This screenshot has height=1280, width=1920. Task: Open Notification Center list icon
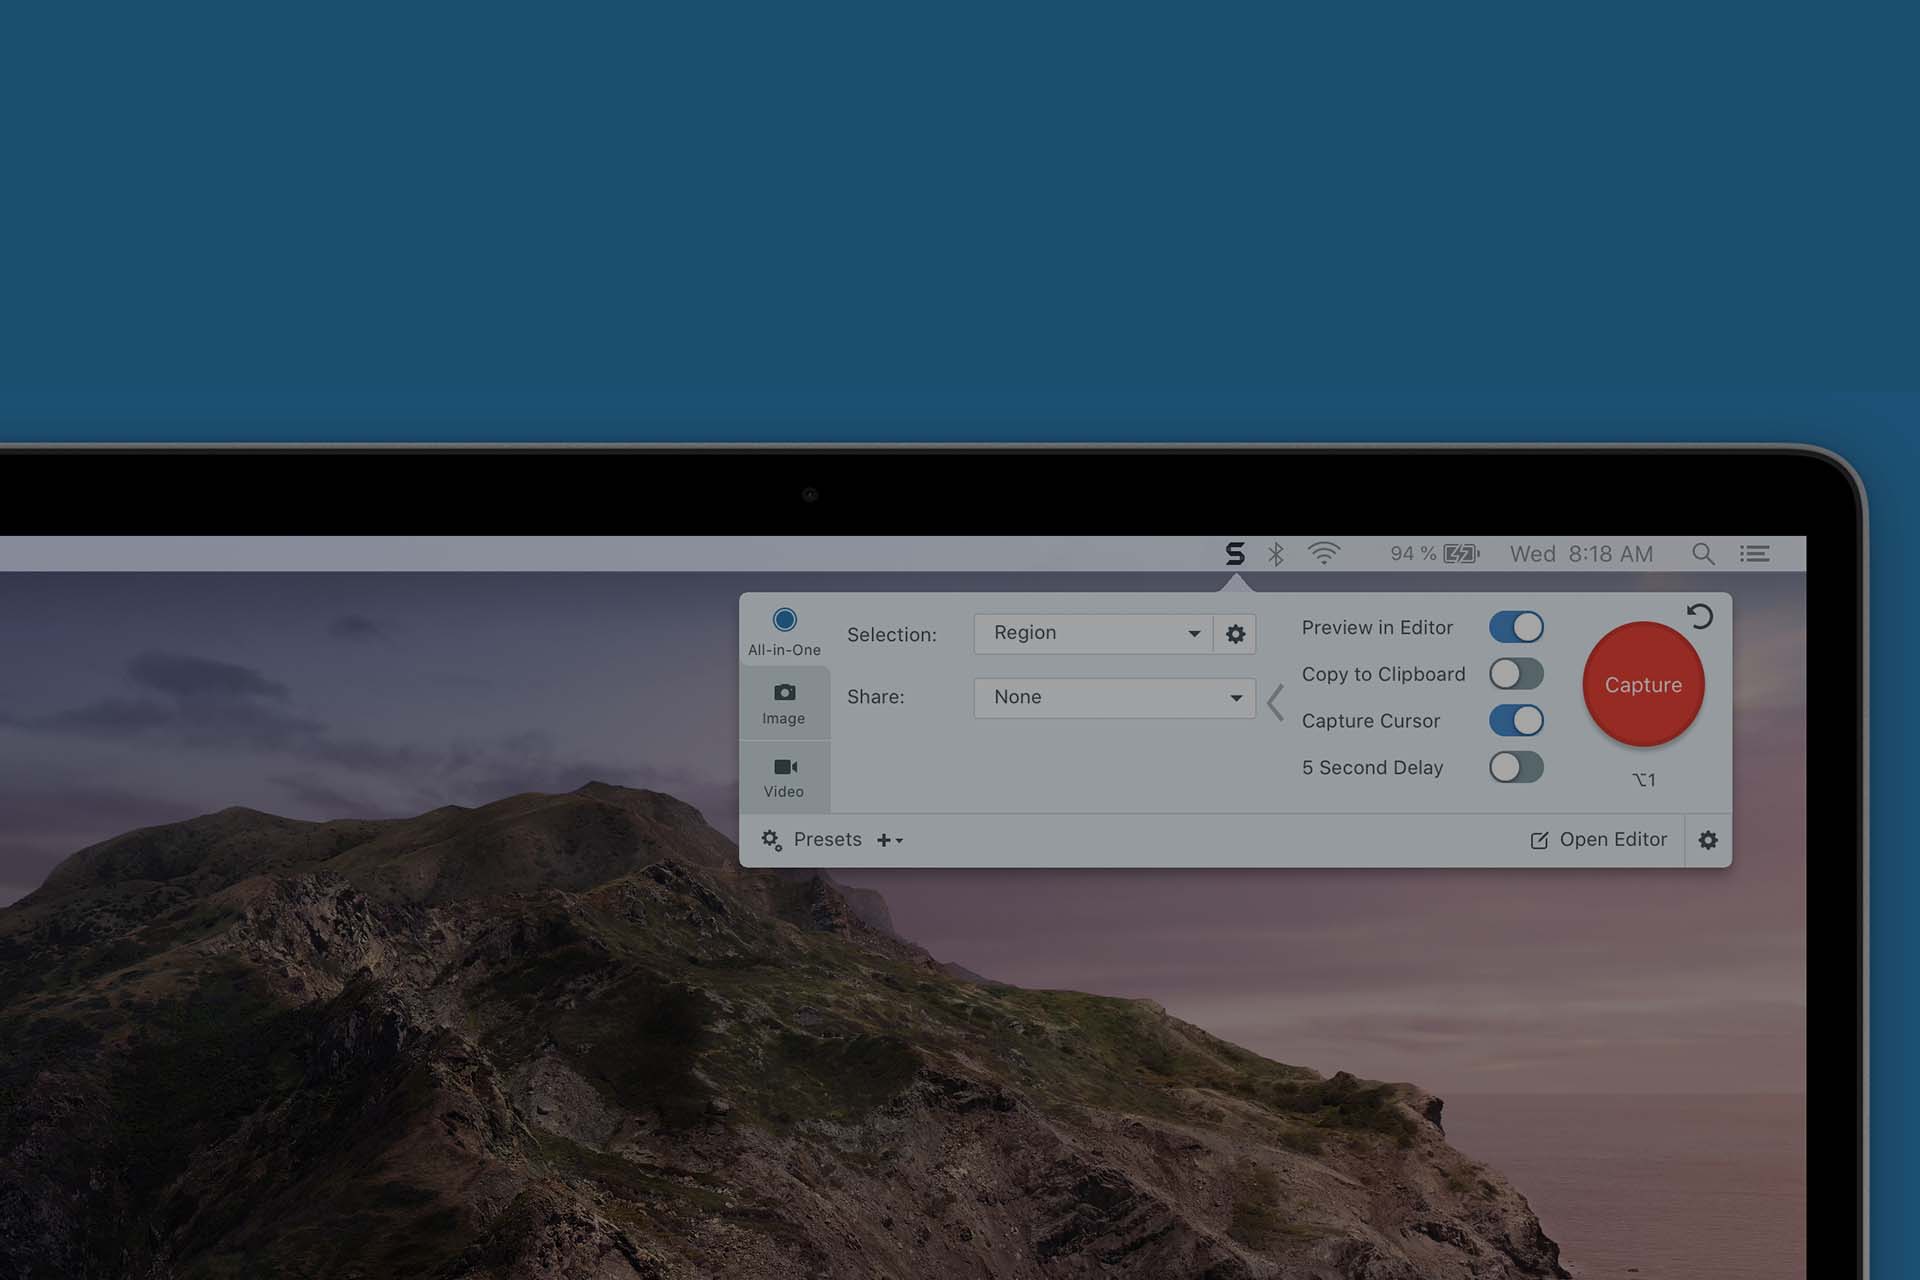(1755, 554)
